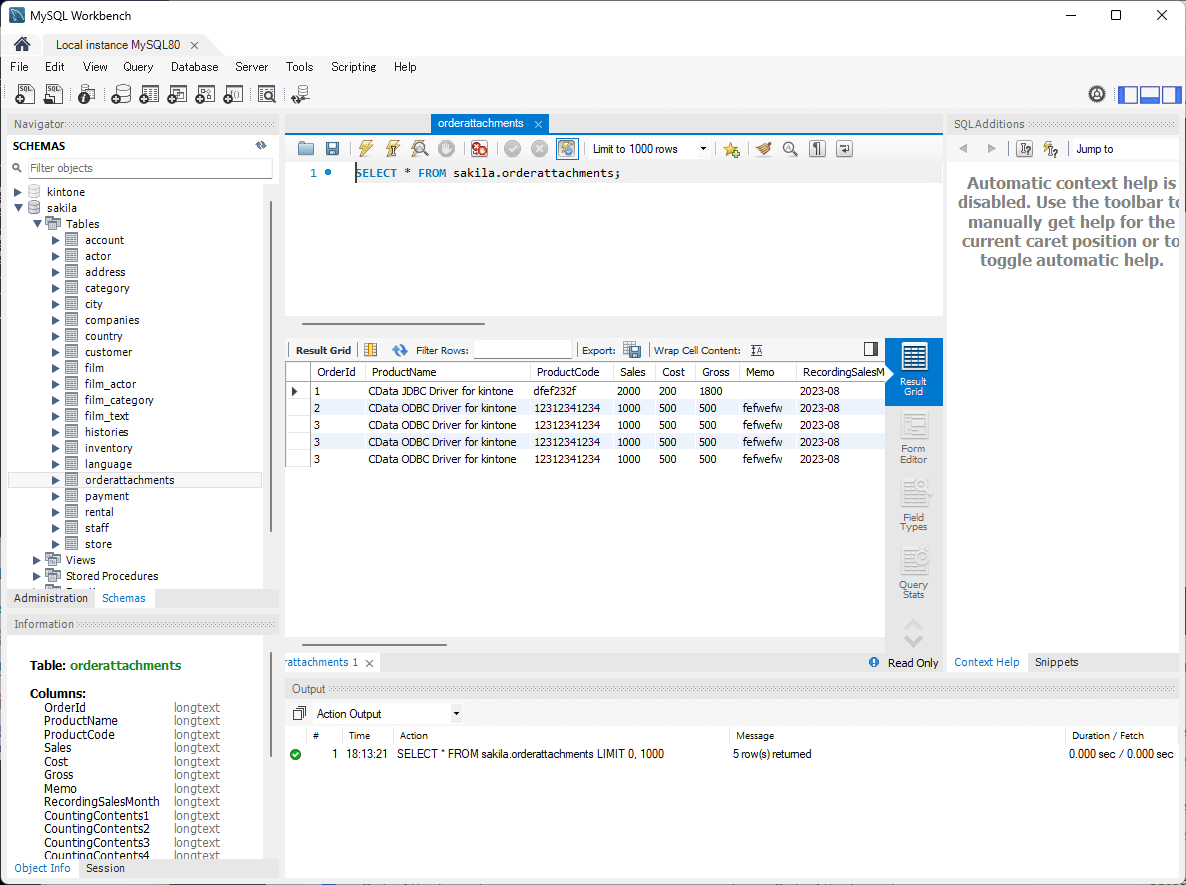Switch to the Administration tab
This screenshot has width=1186, height=885.
(x=51, y=598)
